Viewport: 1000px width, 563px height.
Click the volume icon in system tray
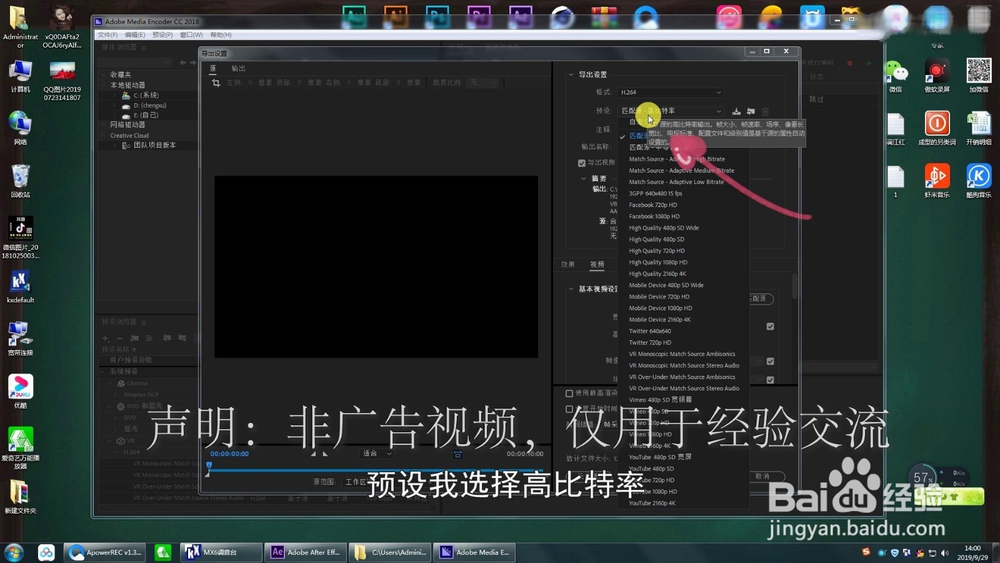(945, 553)
